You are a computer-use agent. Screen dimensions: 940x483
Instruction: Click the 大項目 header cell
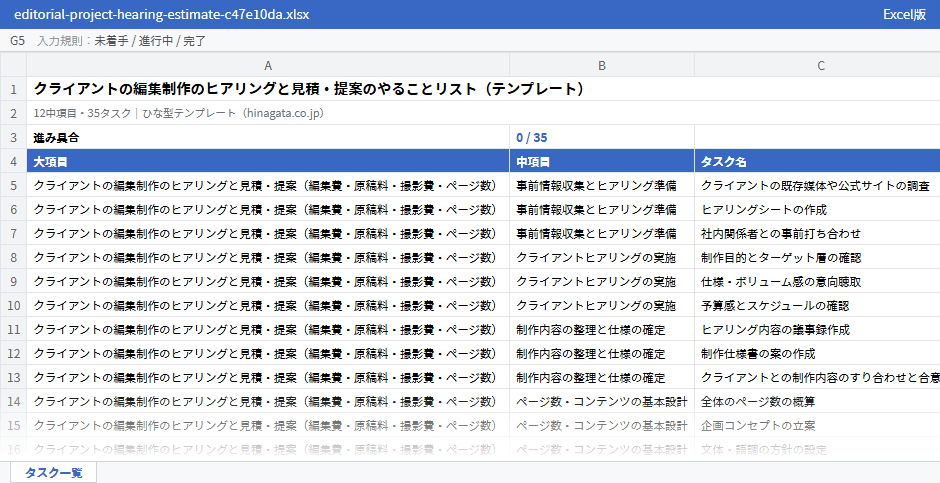pyautogui.click(x=268, y=161)
